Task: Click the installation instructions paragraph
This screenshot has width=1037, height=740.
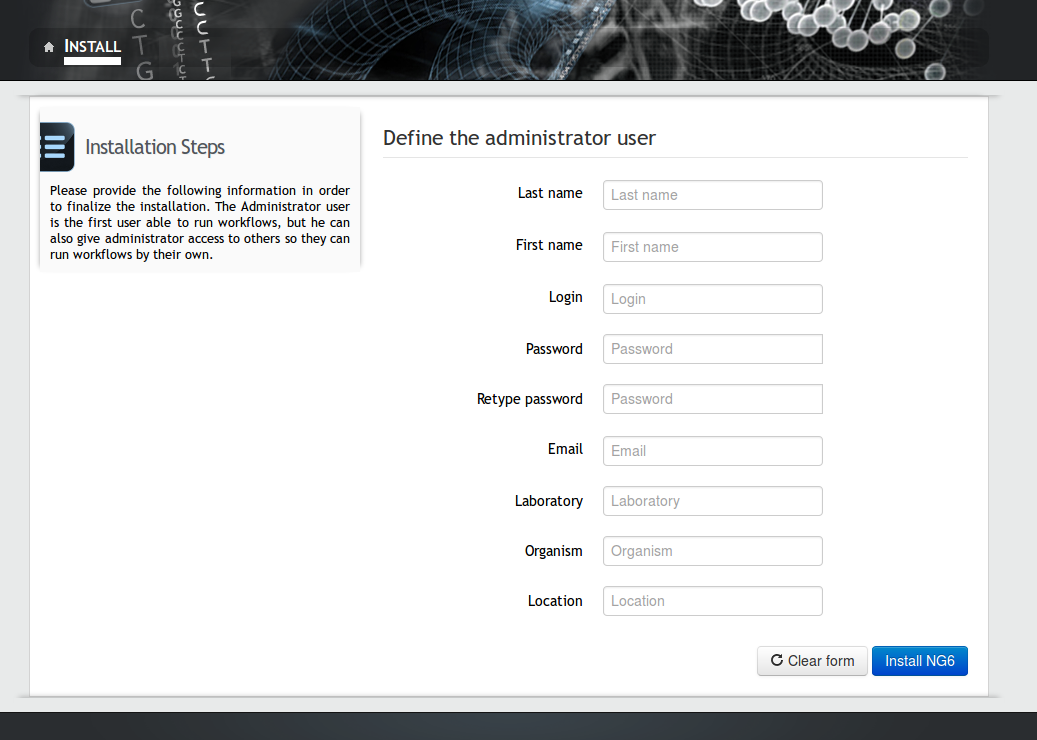Action: coord(200,222)
